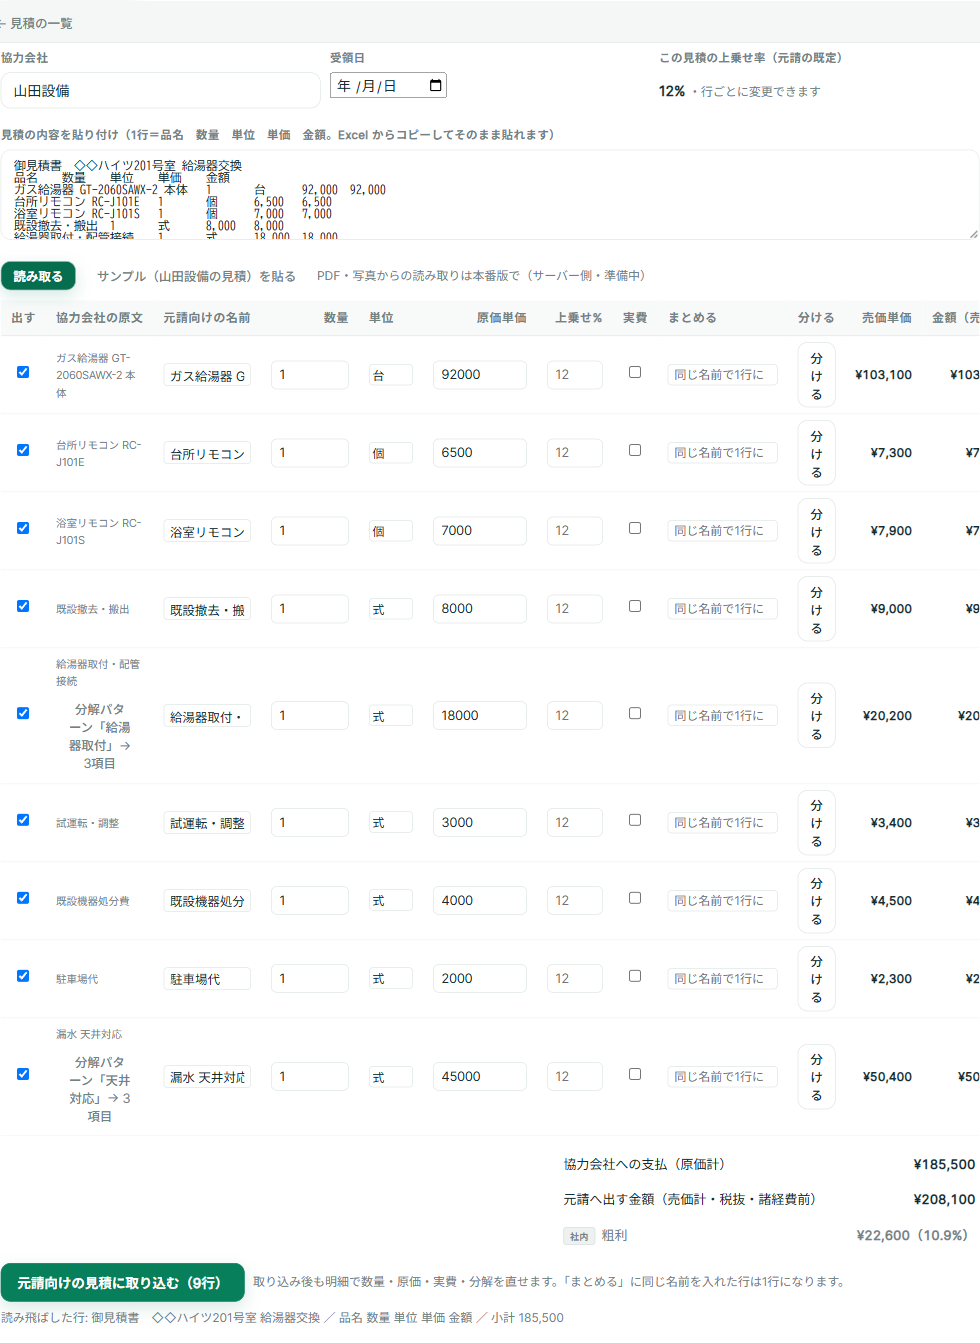The image size is (980, 1343).
Task: Click 元請向けの見積に取り込む（9行） button
Action: [x=122, y=1282]
